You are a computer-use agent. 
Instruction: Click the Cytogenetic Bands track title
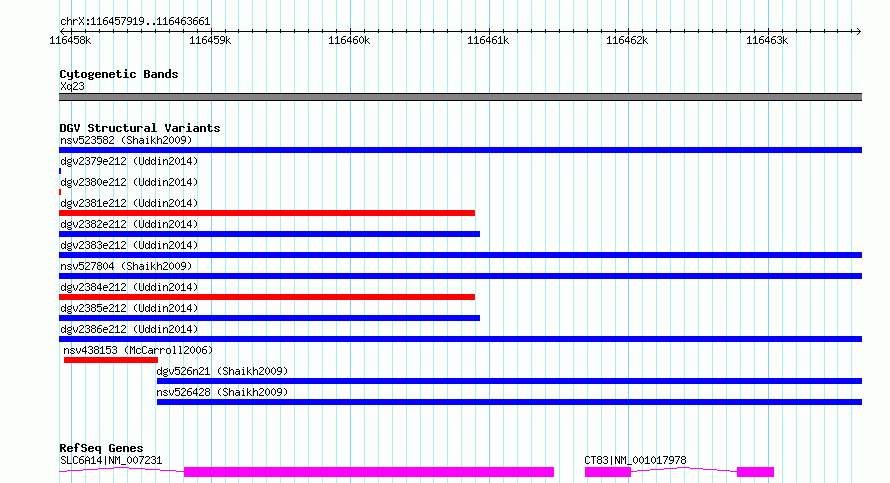(119, 74)
